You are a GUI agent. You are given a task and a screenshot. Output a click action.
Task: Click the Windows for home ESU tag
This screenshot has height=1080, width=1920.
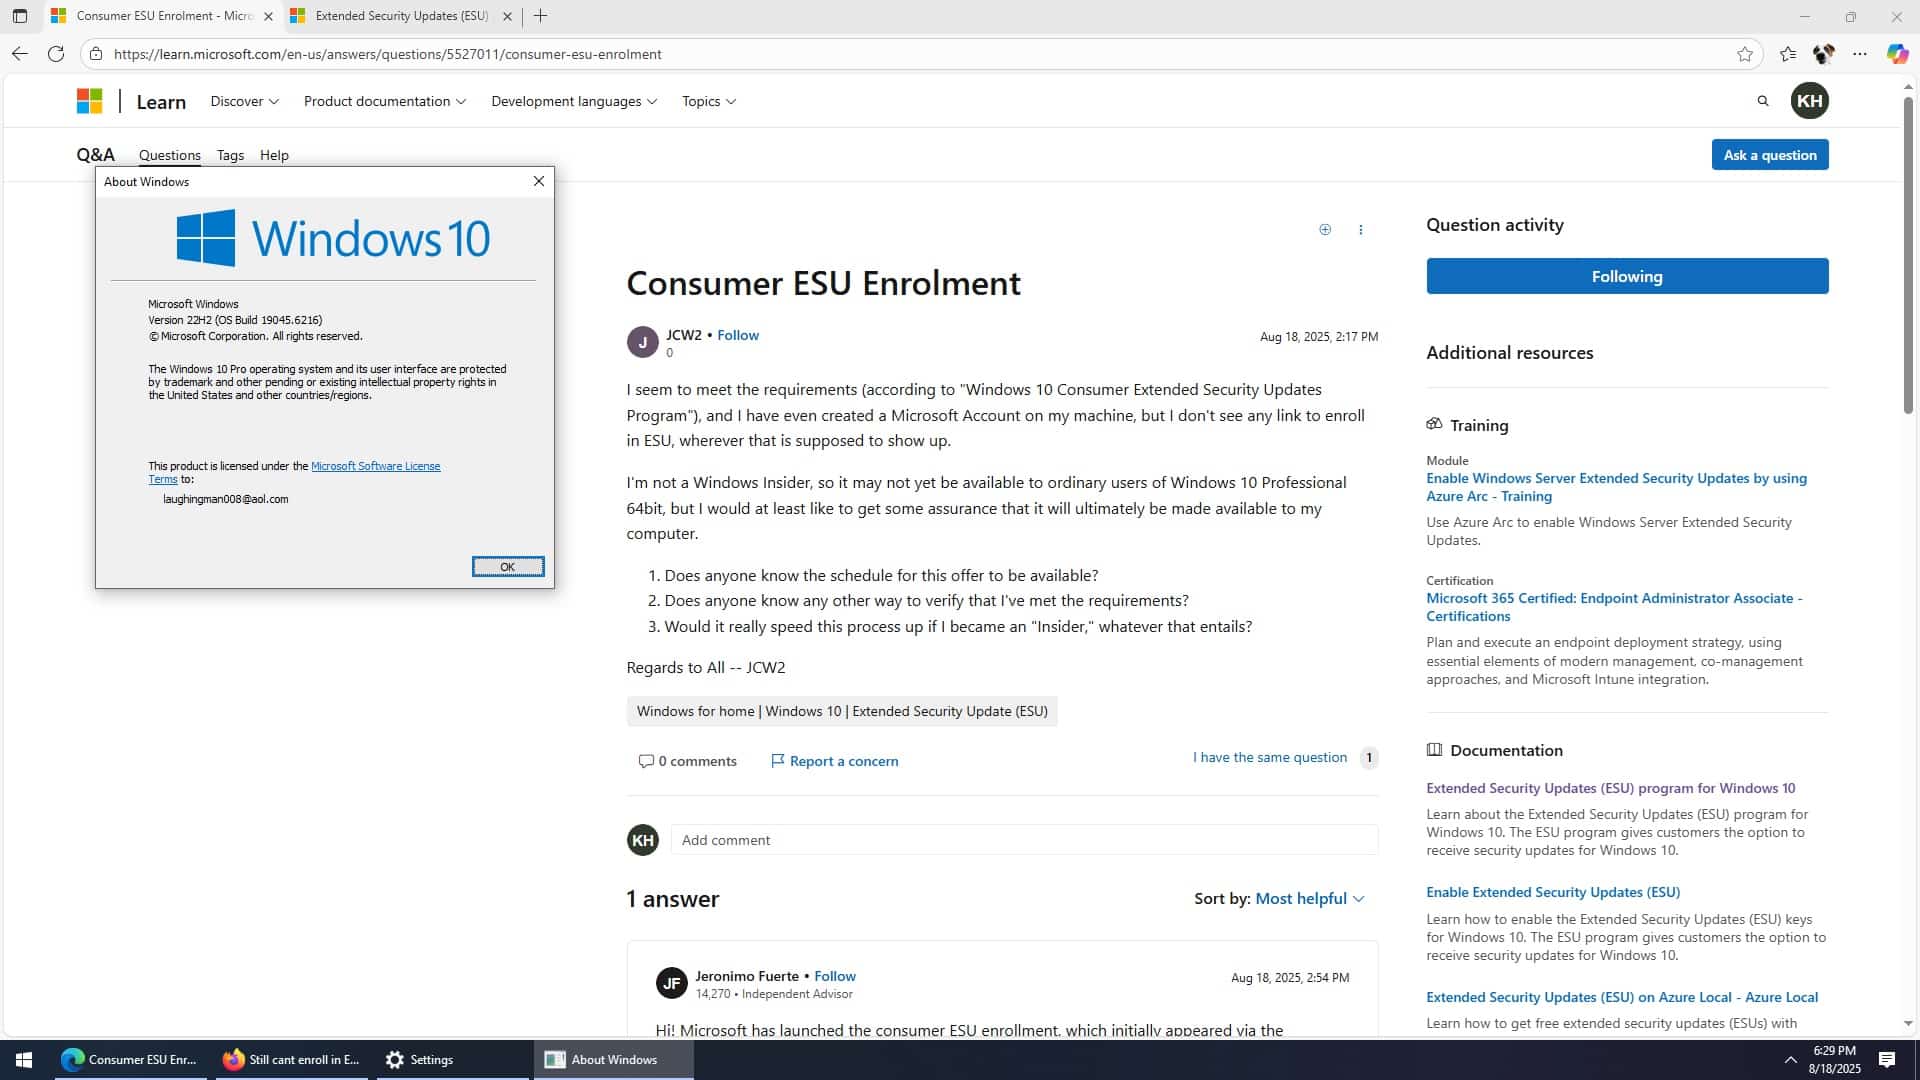pyautogui.click(x=842, y=711)
